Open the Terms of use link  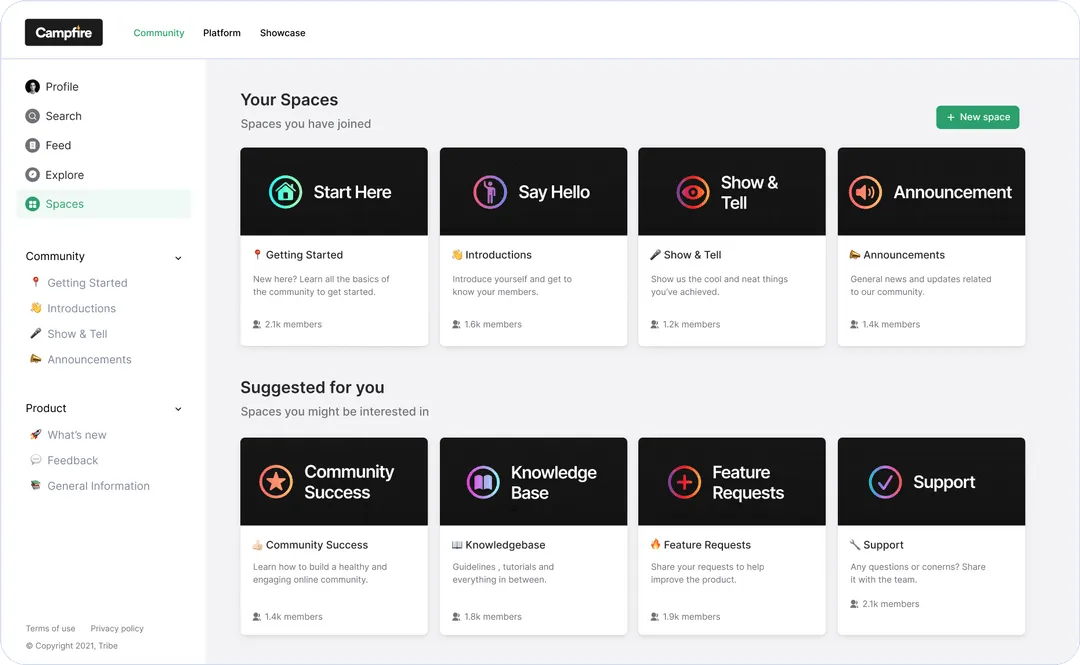(x=50, y=628)
